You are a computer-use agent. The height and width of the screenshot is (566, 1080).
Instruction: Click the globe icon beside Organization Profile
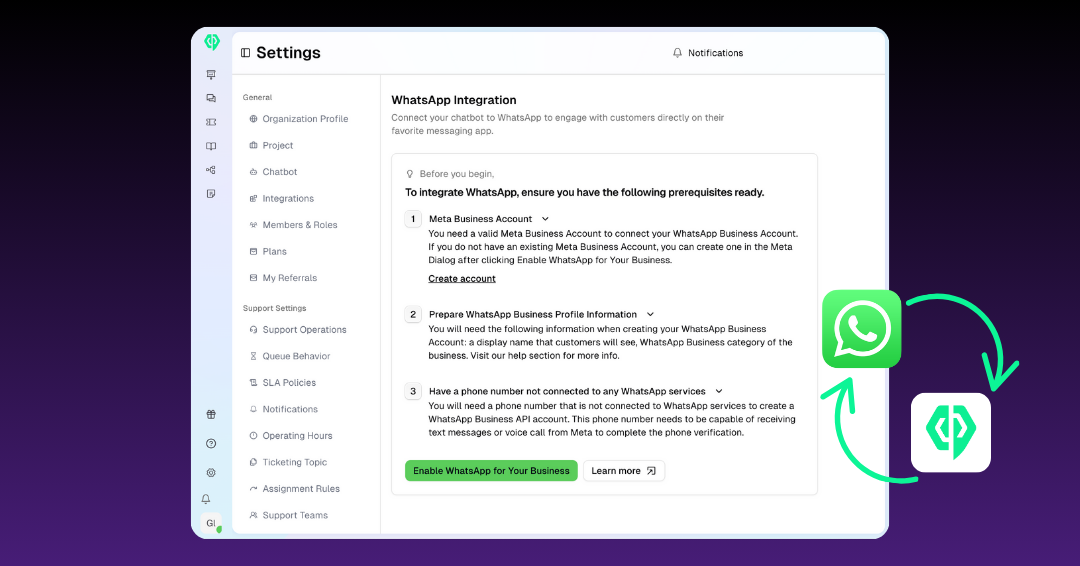(253, 119)
